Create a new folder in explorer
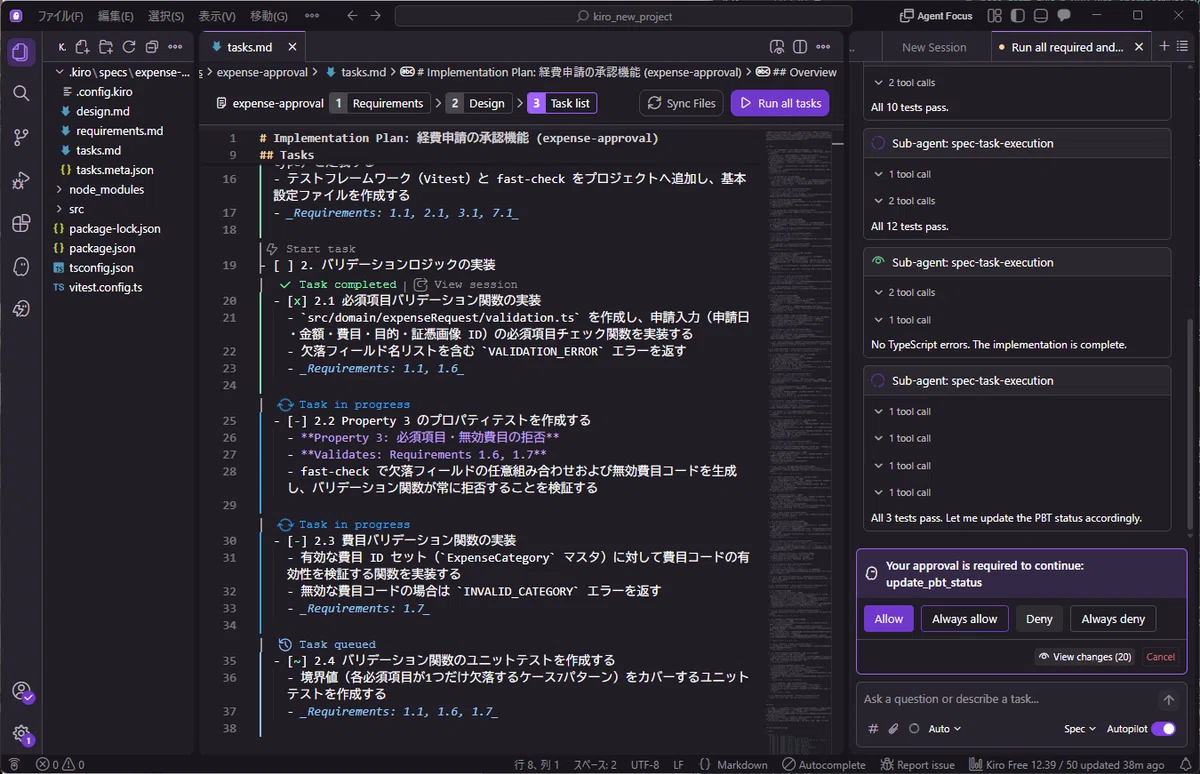This screenshot has height=774, width=1200. 105,47
